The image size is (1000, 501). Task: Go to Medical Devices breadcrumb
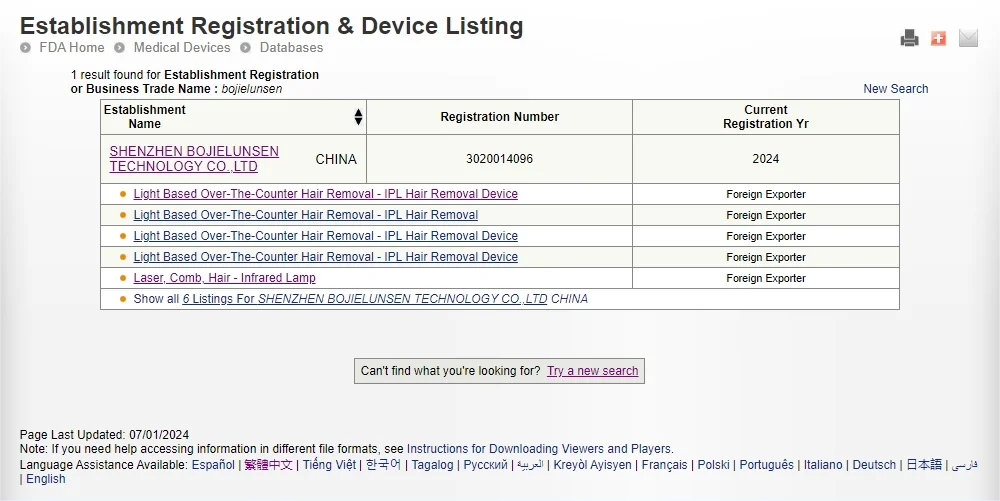pyautogui.click(x=183, y=48)
